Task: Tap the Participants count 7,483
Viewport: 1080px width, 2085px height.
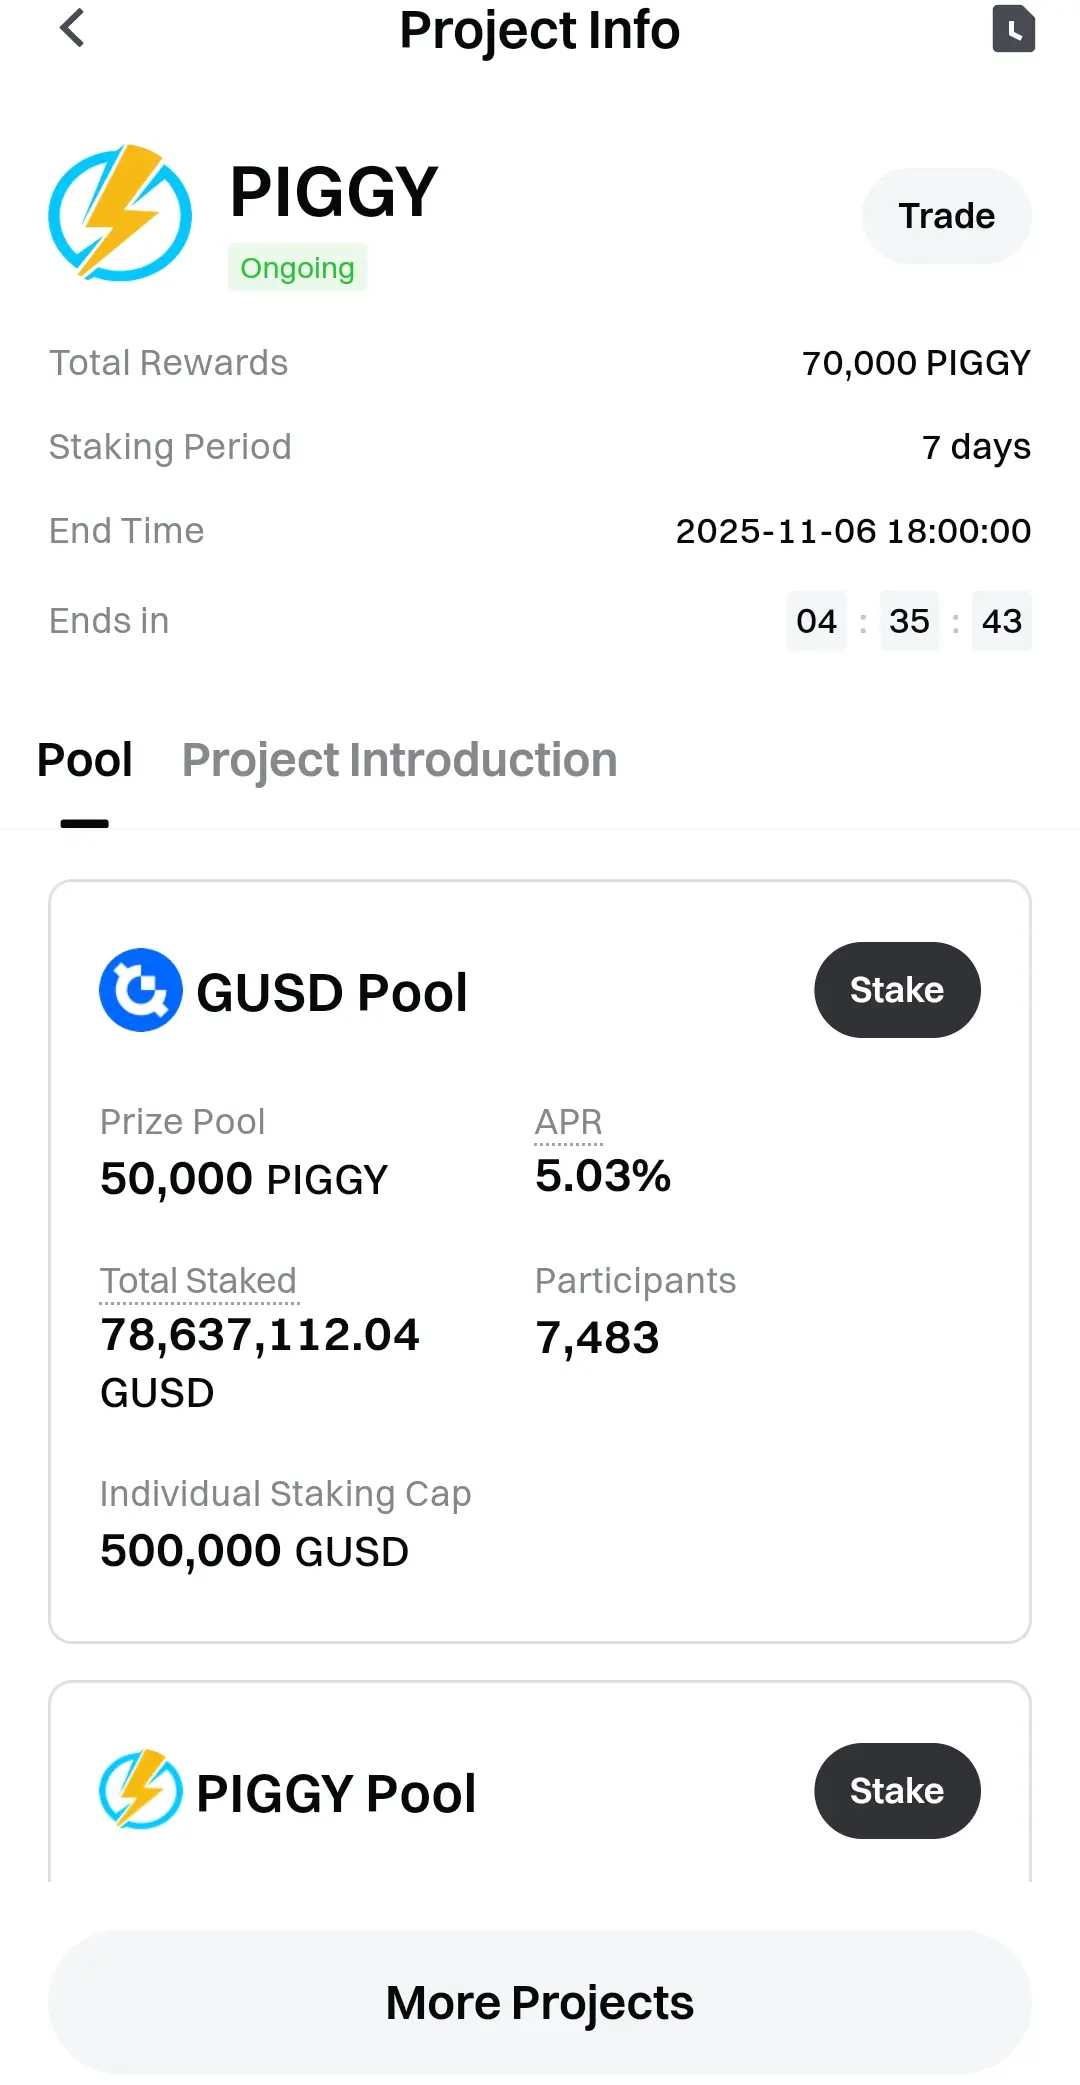Action: point(597,1338)
